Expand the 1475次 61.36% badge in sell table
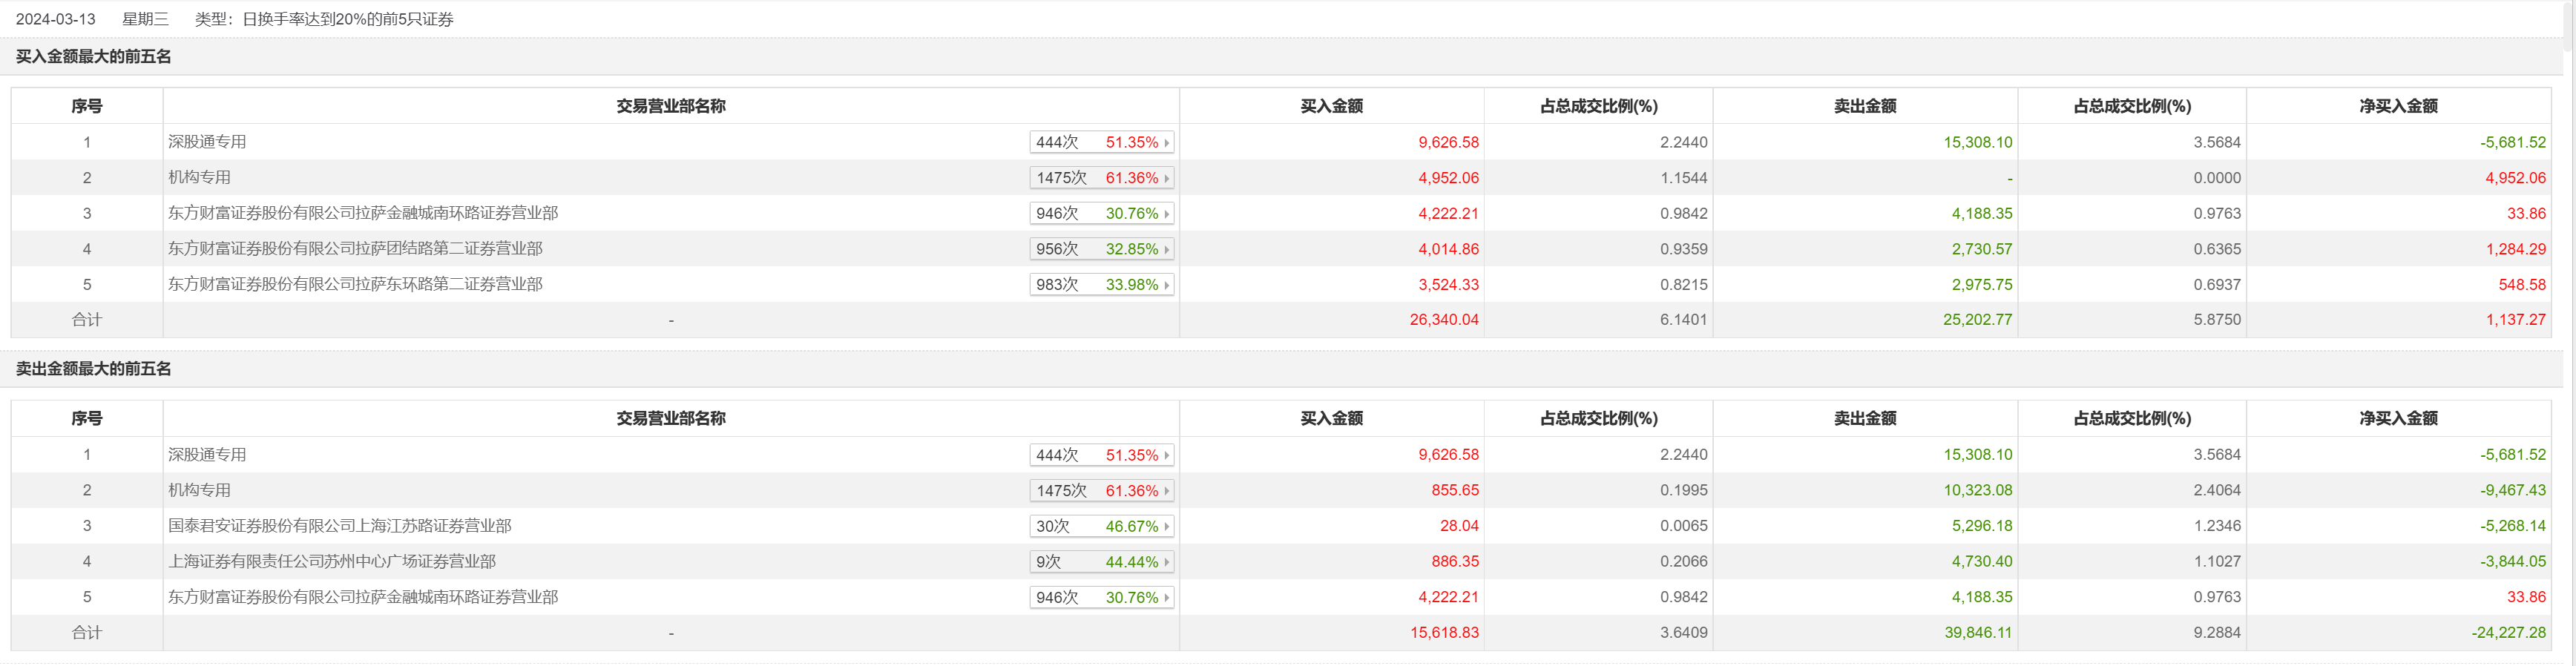This screenshot has height=666, width=2576. pos(1166,491)
